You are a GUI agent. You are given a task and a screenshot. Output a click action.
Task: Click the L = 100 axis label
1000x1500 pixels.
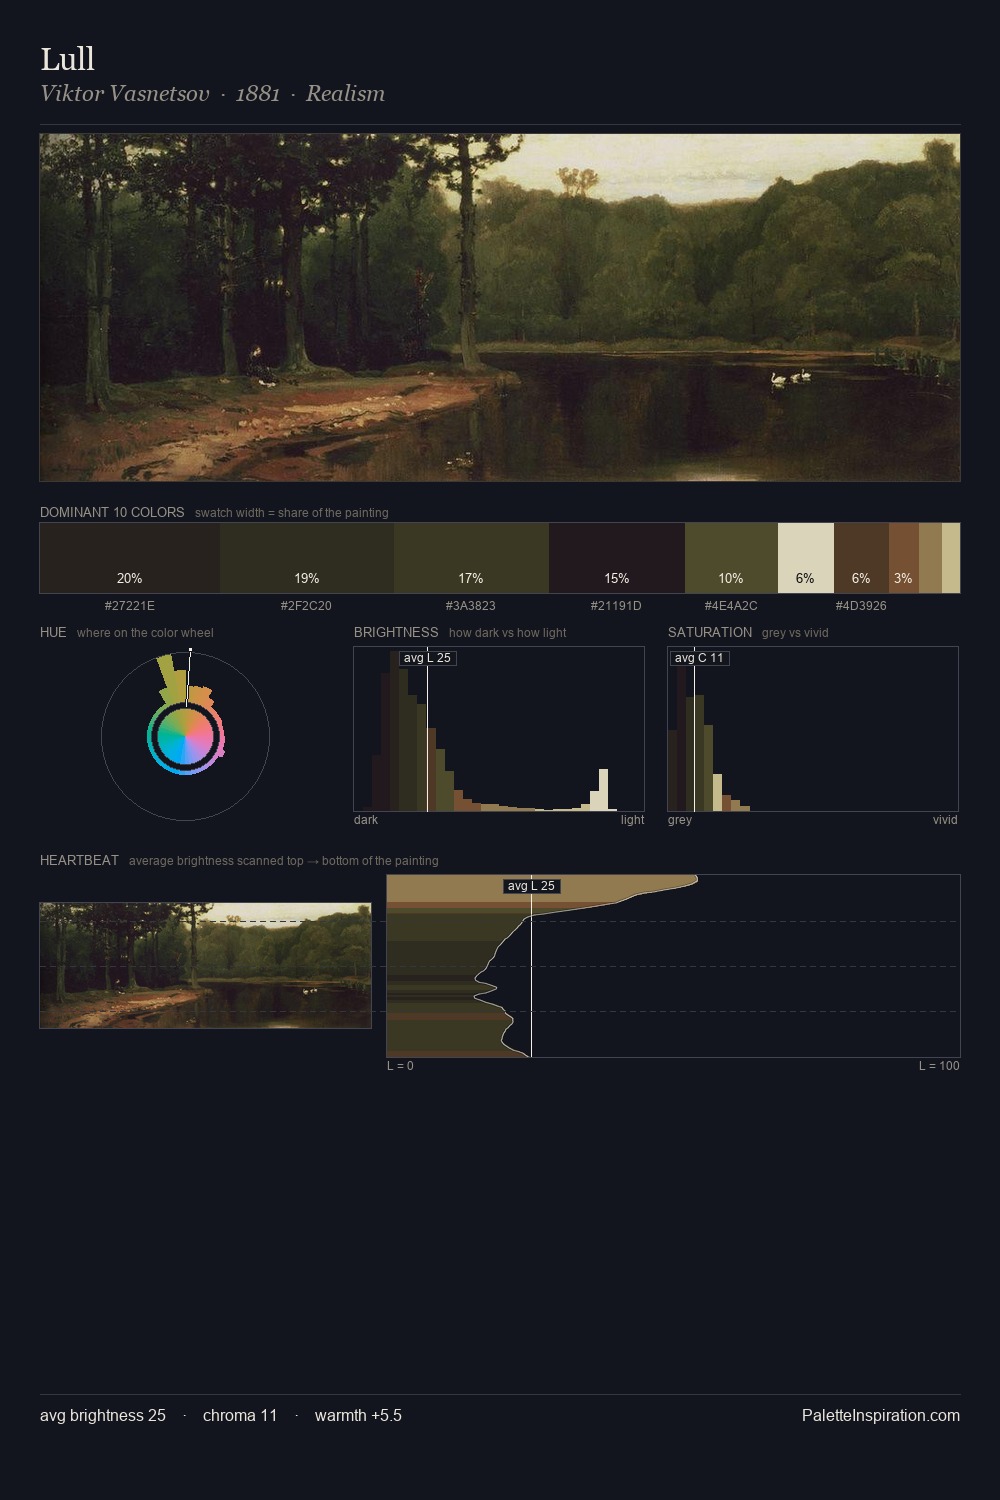[x=939, y=1066]
